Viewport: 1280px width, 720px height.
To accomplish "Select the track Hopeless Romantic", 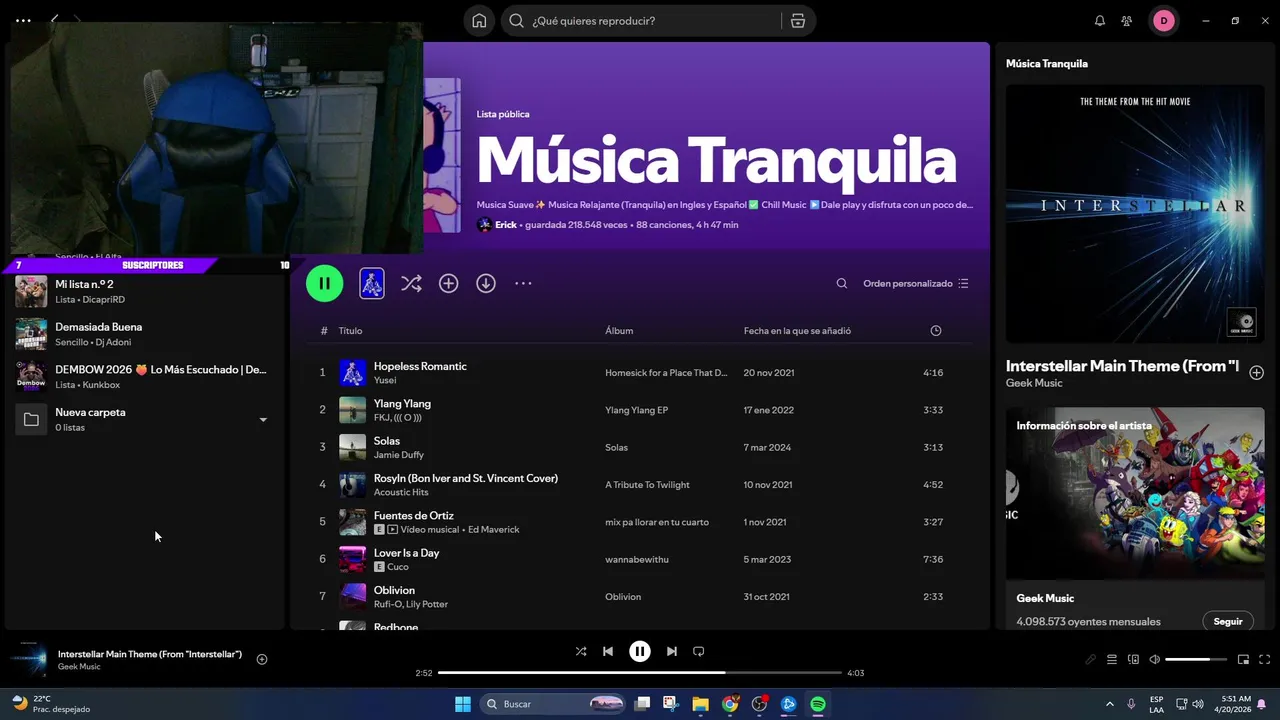I will point(420,366).
